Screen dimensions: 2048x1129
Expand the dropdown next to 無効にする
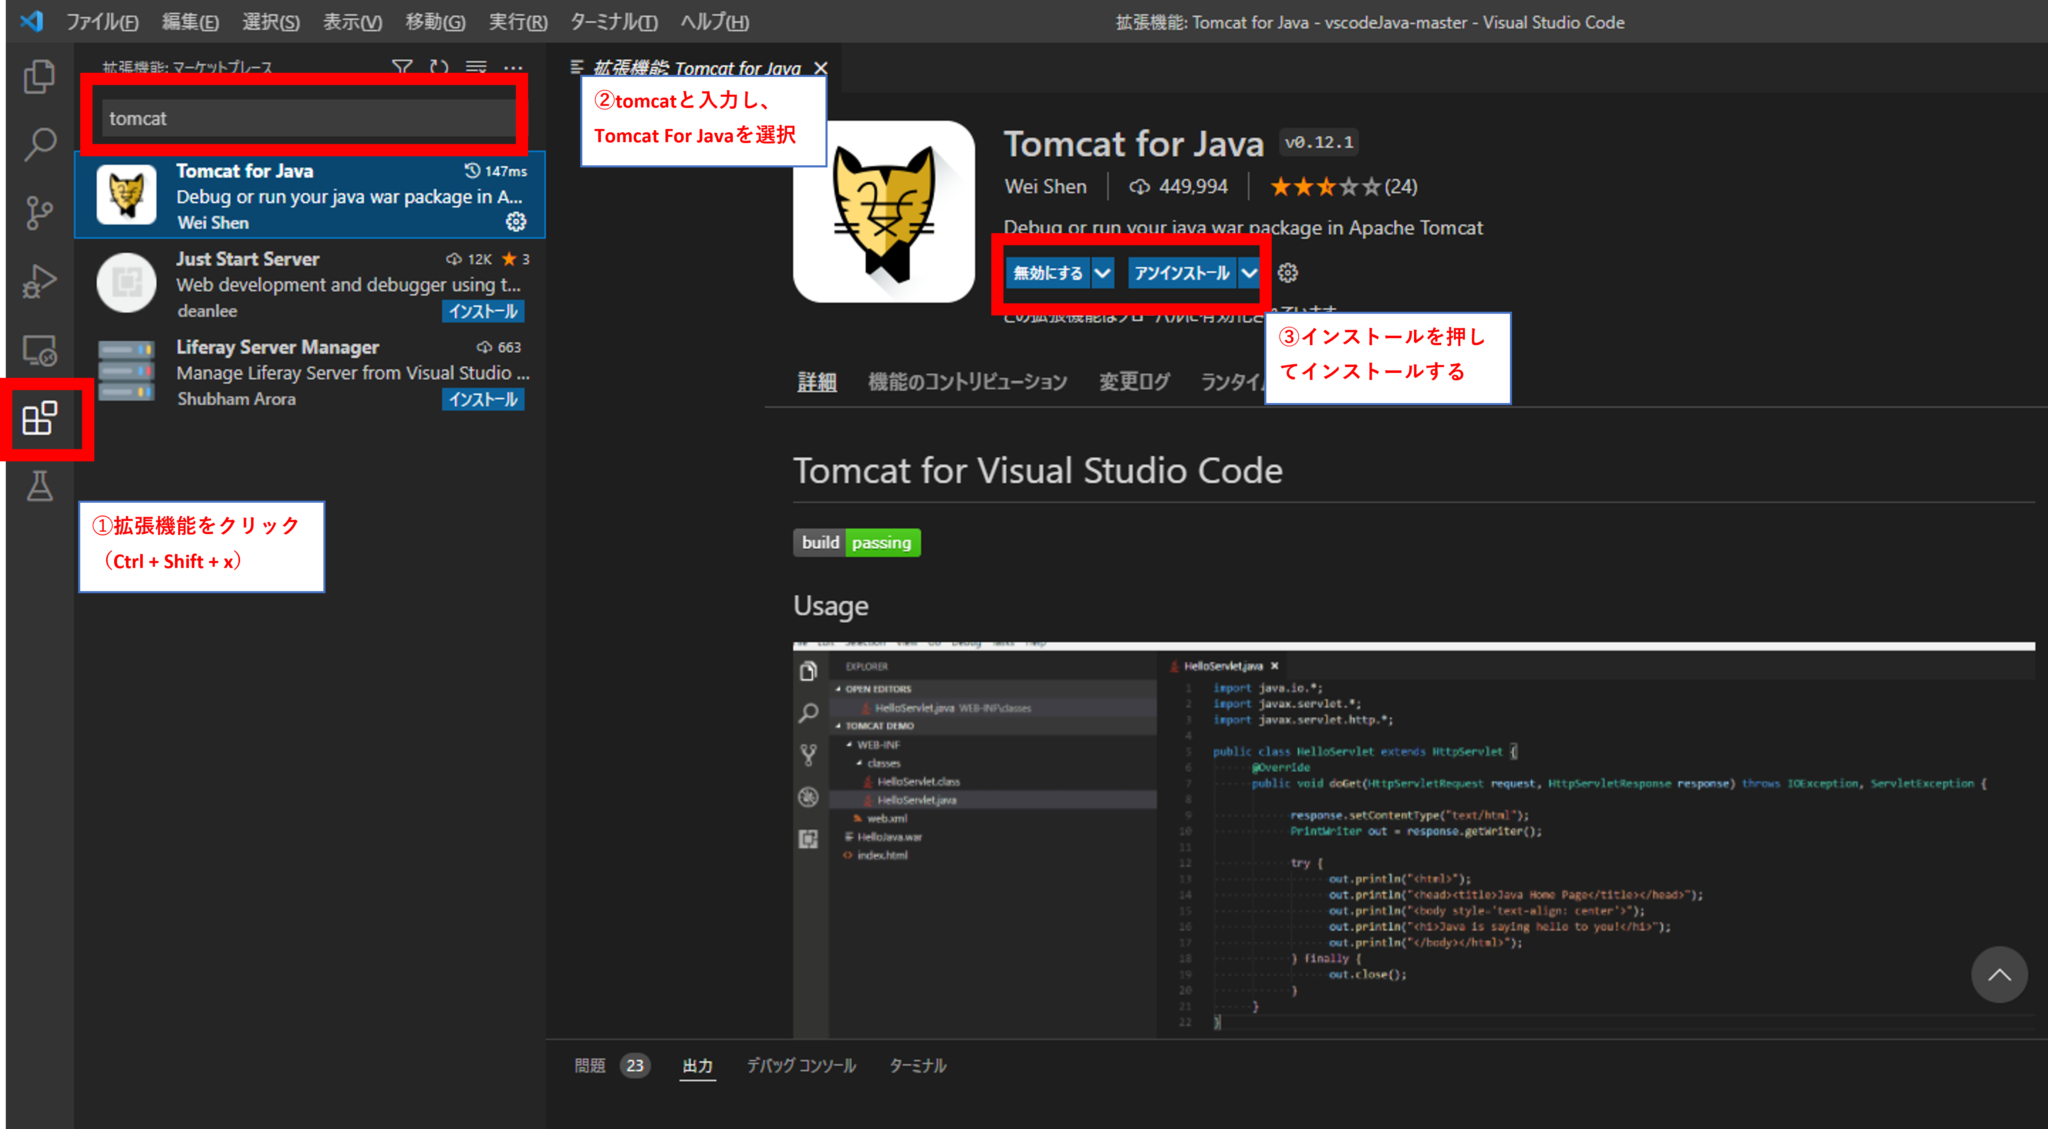(x=1103, y=272)
